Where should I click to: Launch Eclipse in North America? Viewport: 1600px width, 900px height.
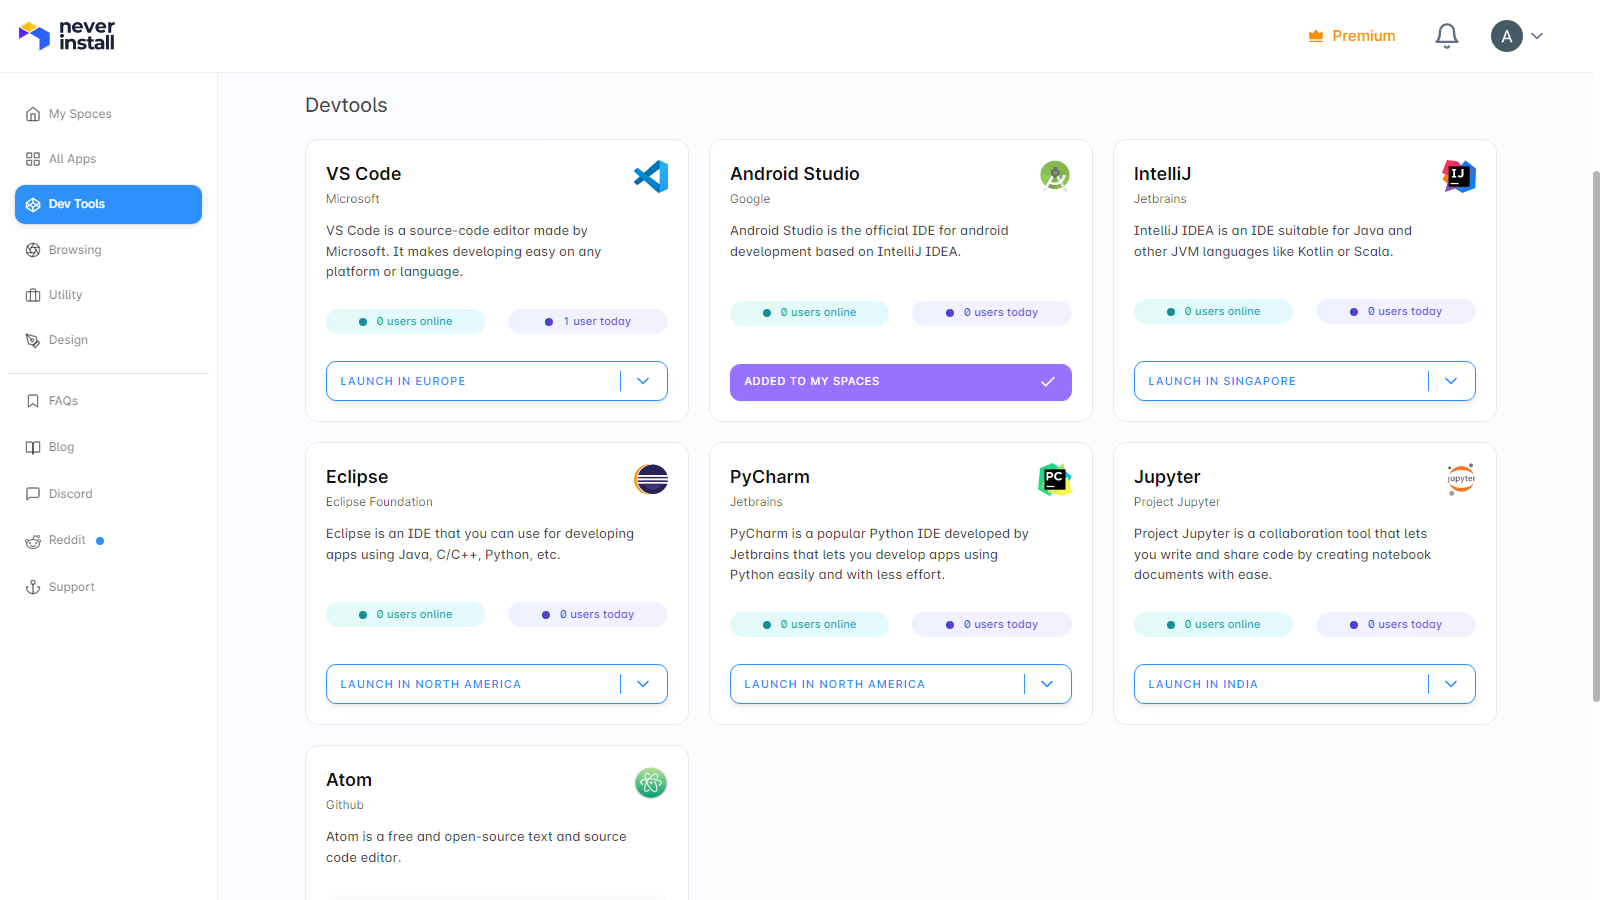point(473,684)
